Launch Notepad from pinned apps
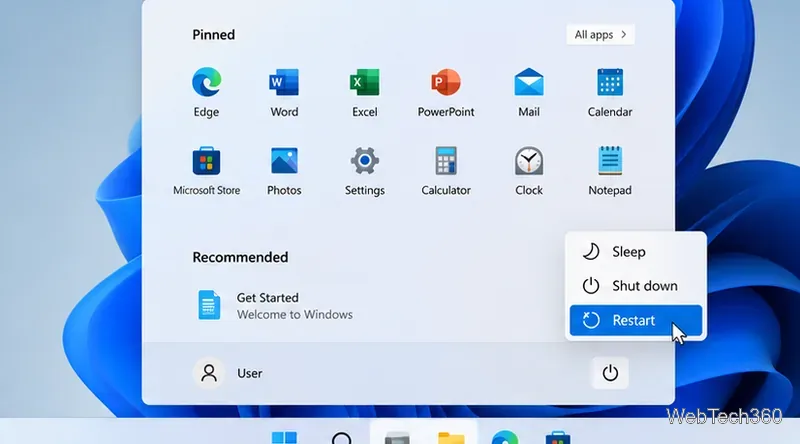The height and width of the screenshot is (444, 800). (x=610, y=171)
